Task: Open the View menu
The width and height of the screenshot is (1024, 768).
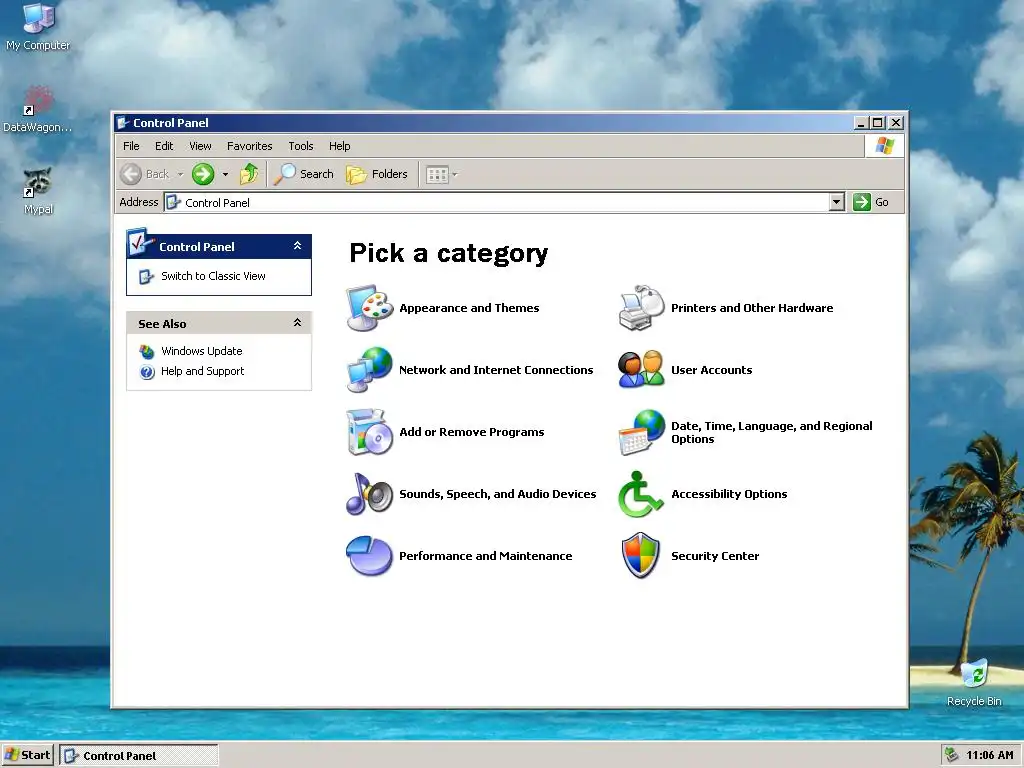Action: [200, 146]
